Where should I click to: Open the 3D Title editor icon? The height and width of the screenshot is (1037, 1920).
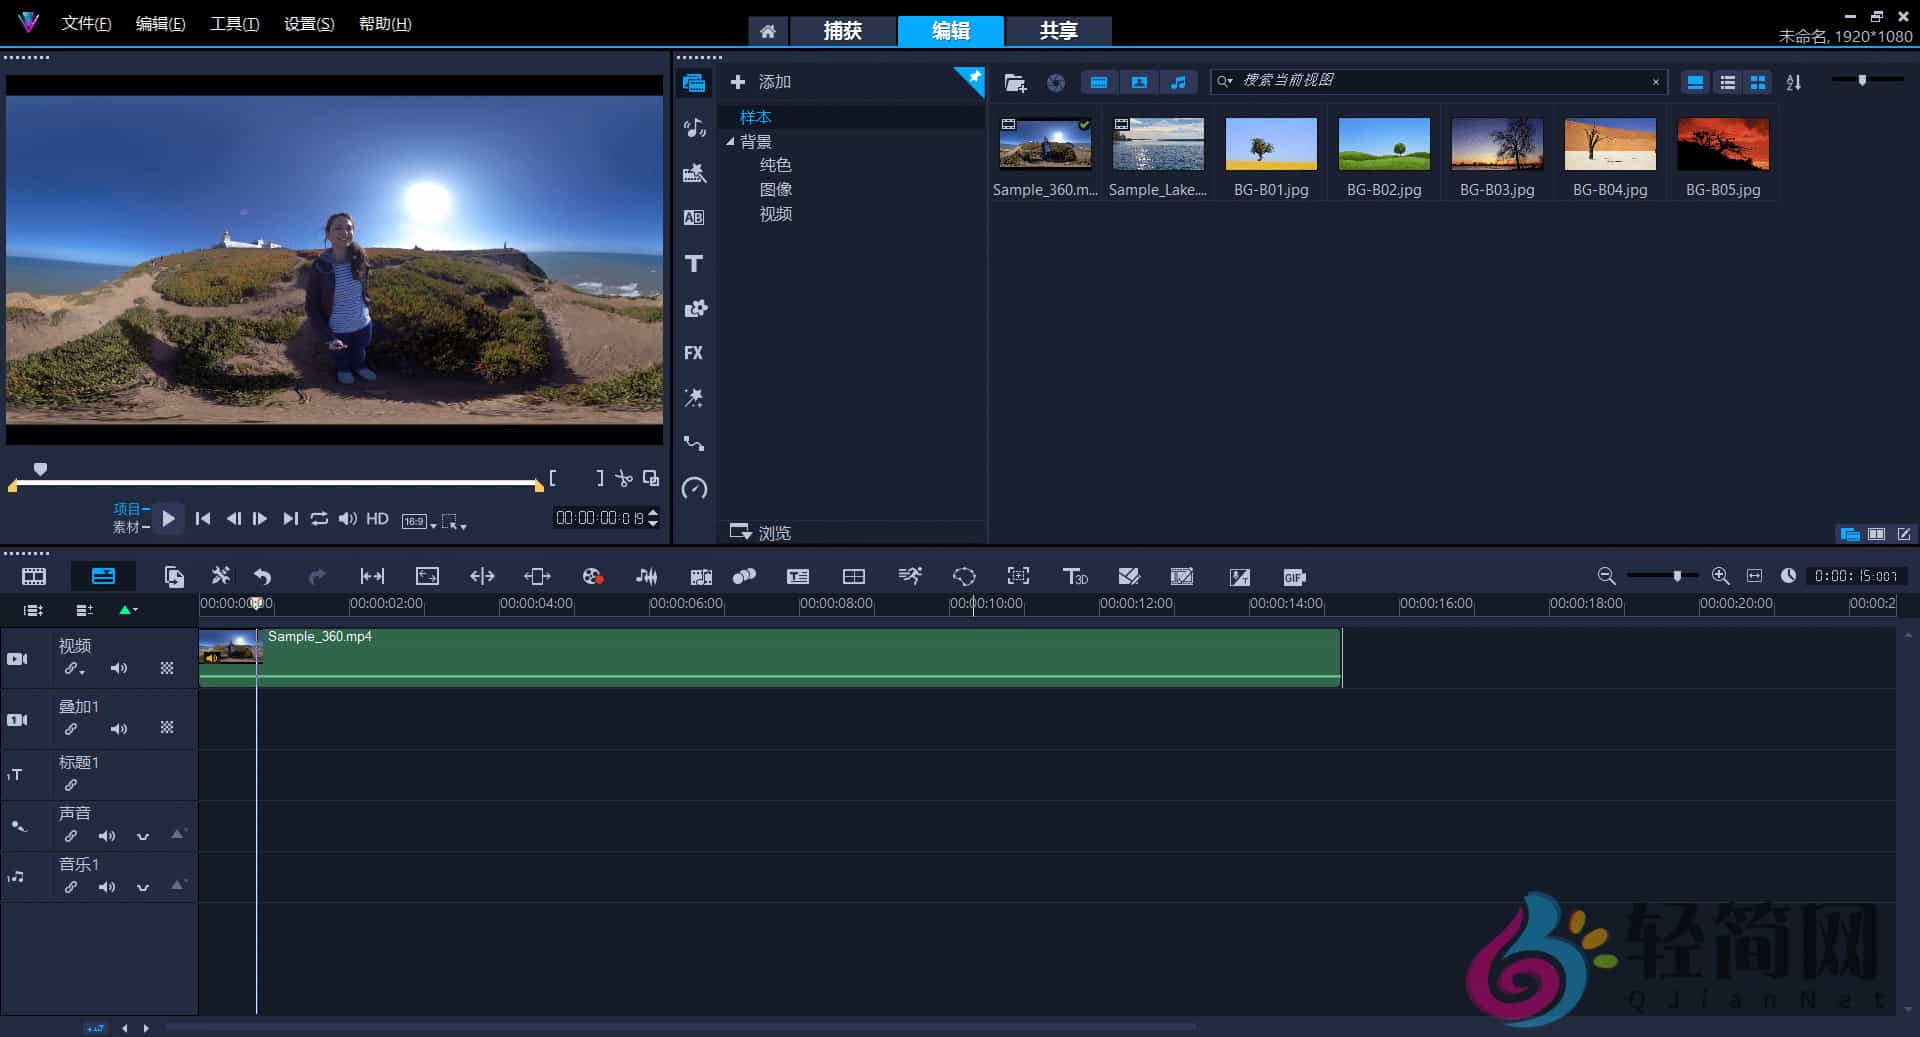tap(1075, 576)
